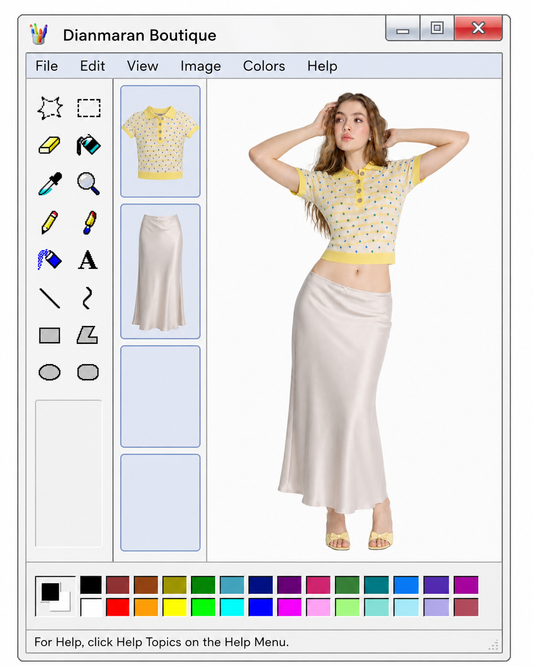Activate the Airbrush spray can tool
Viewport: 533px width, 666px height.
click(49, 260)
